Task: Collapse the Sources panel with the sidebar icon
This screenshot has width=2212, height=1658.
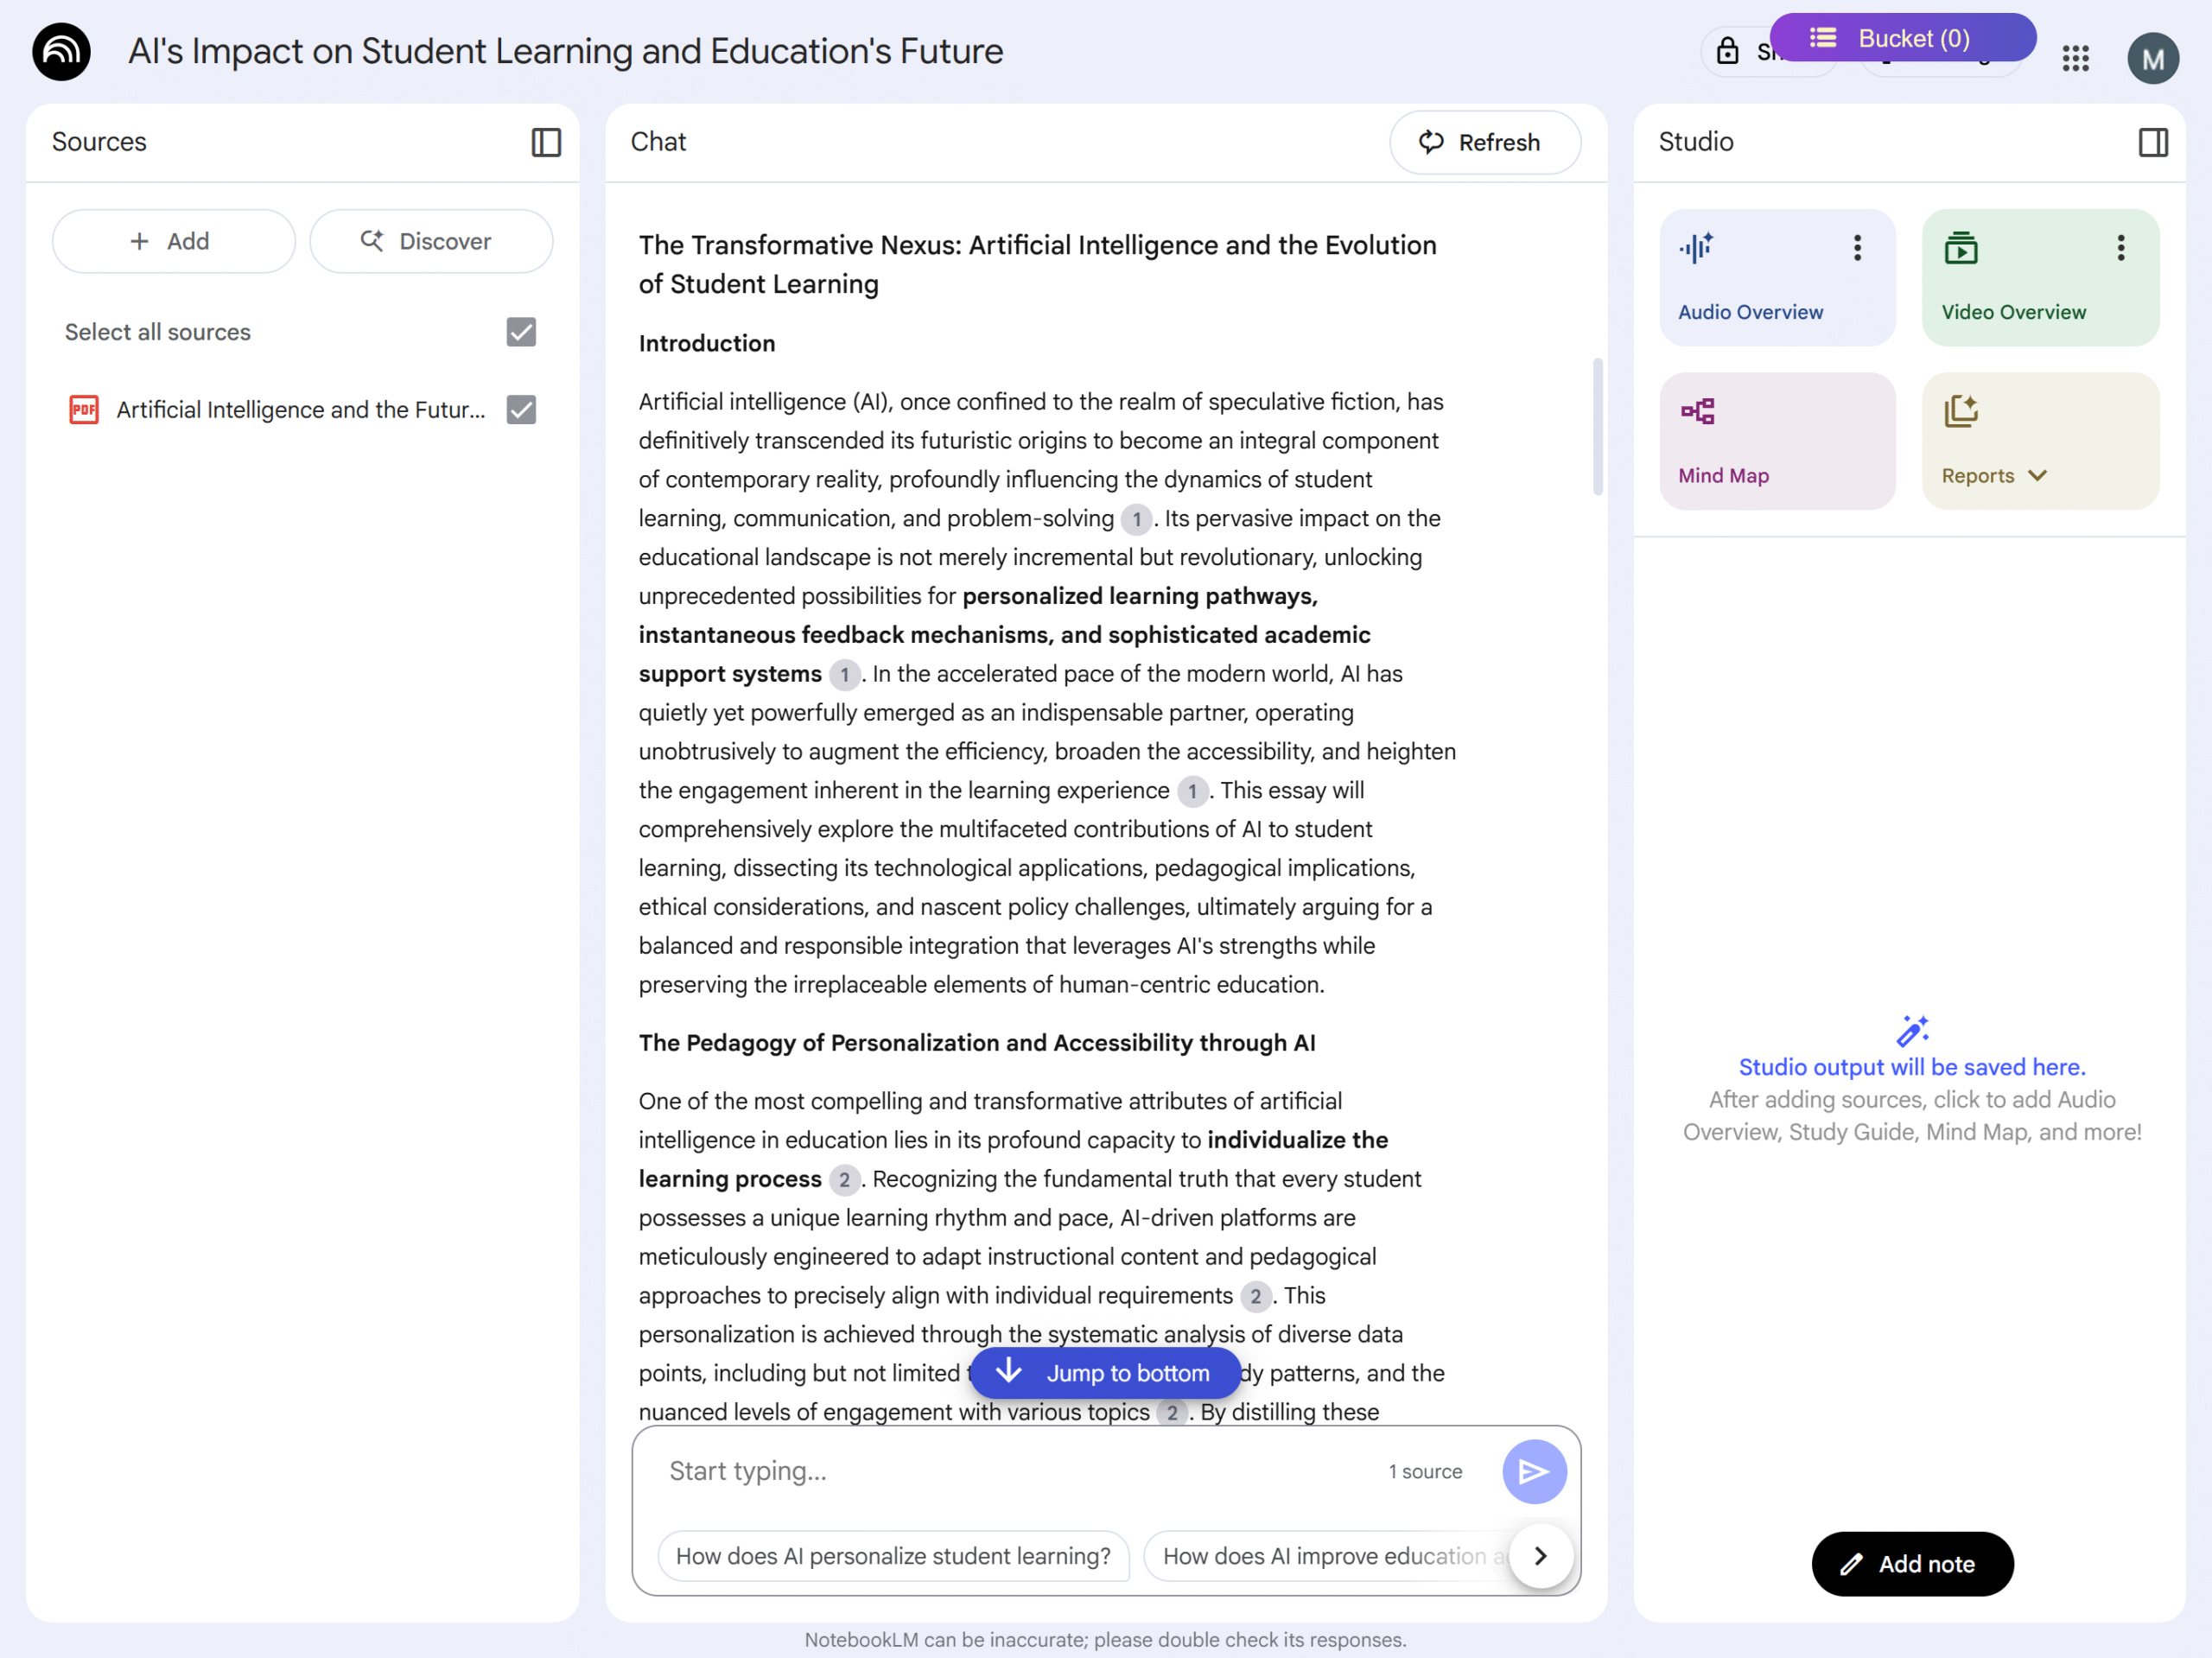Action: pyautogui.click(x=546, y=142)
